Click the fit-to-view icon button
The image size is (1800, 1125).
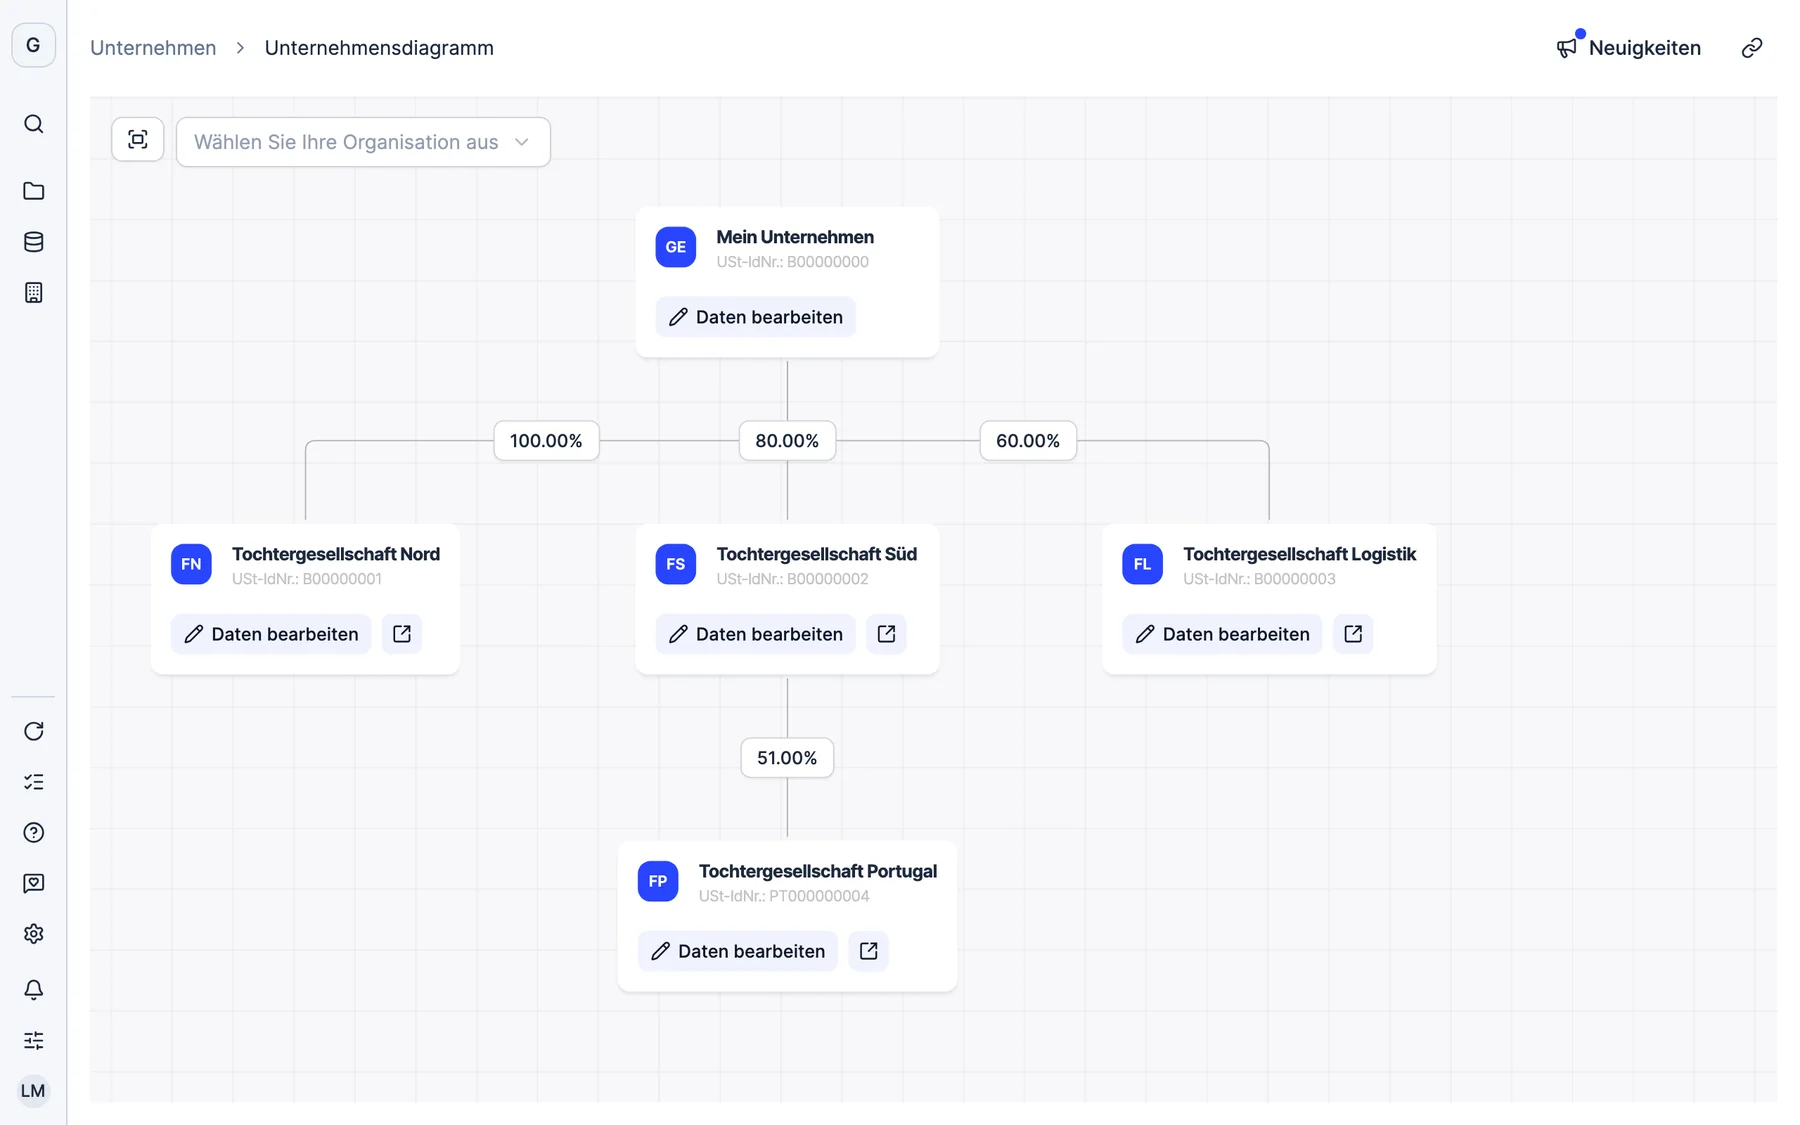pos(138,140)
